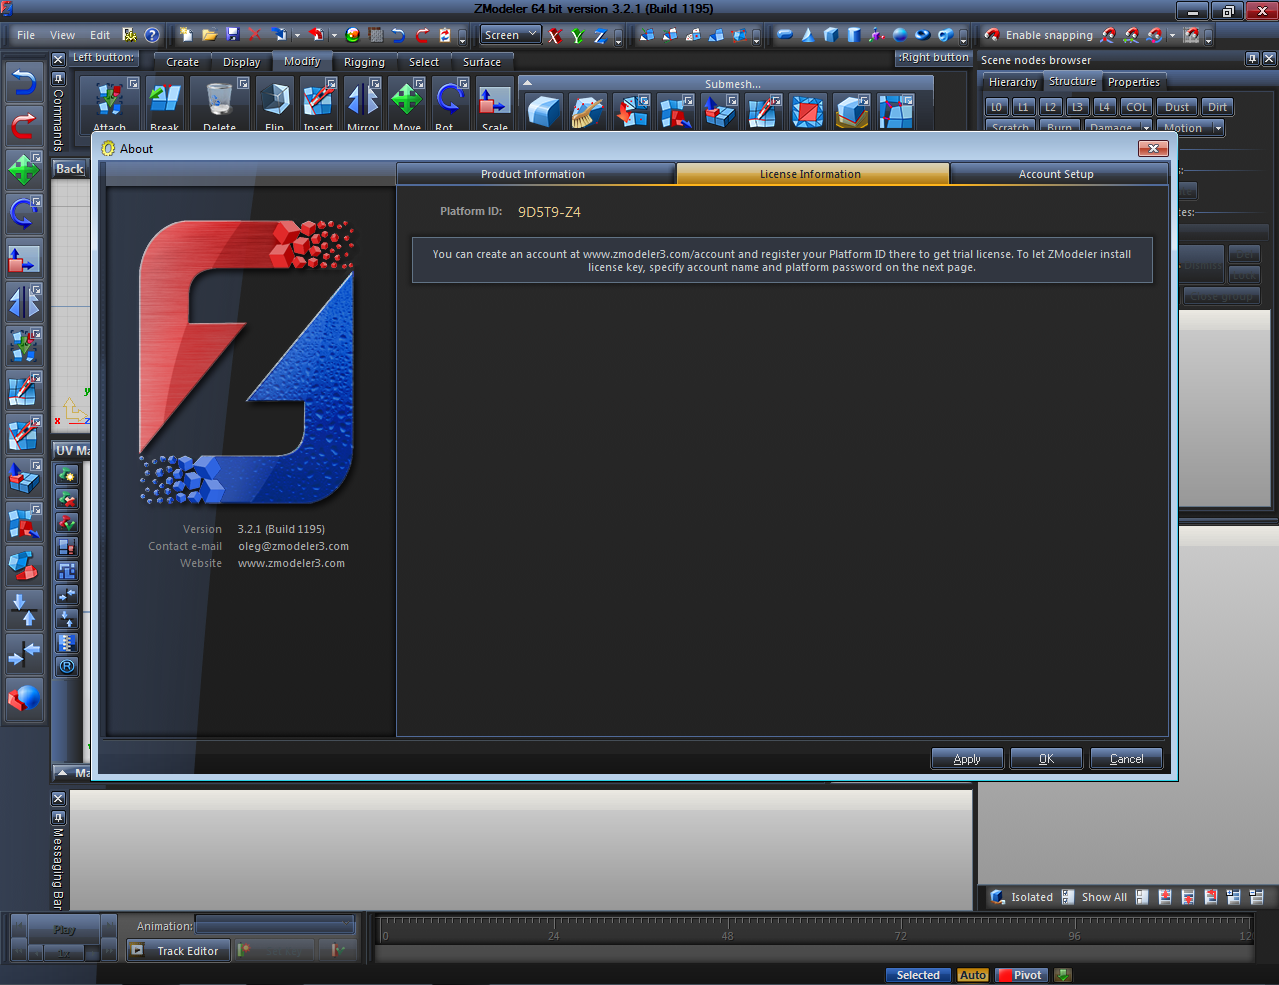Create a new scene with the toolbar icon
Screen dimensions: 1279x985
(x=186, y=35)
